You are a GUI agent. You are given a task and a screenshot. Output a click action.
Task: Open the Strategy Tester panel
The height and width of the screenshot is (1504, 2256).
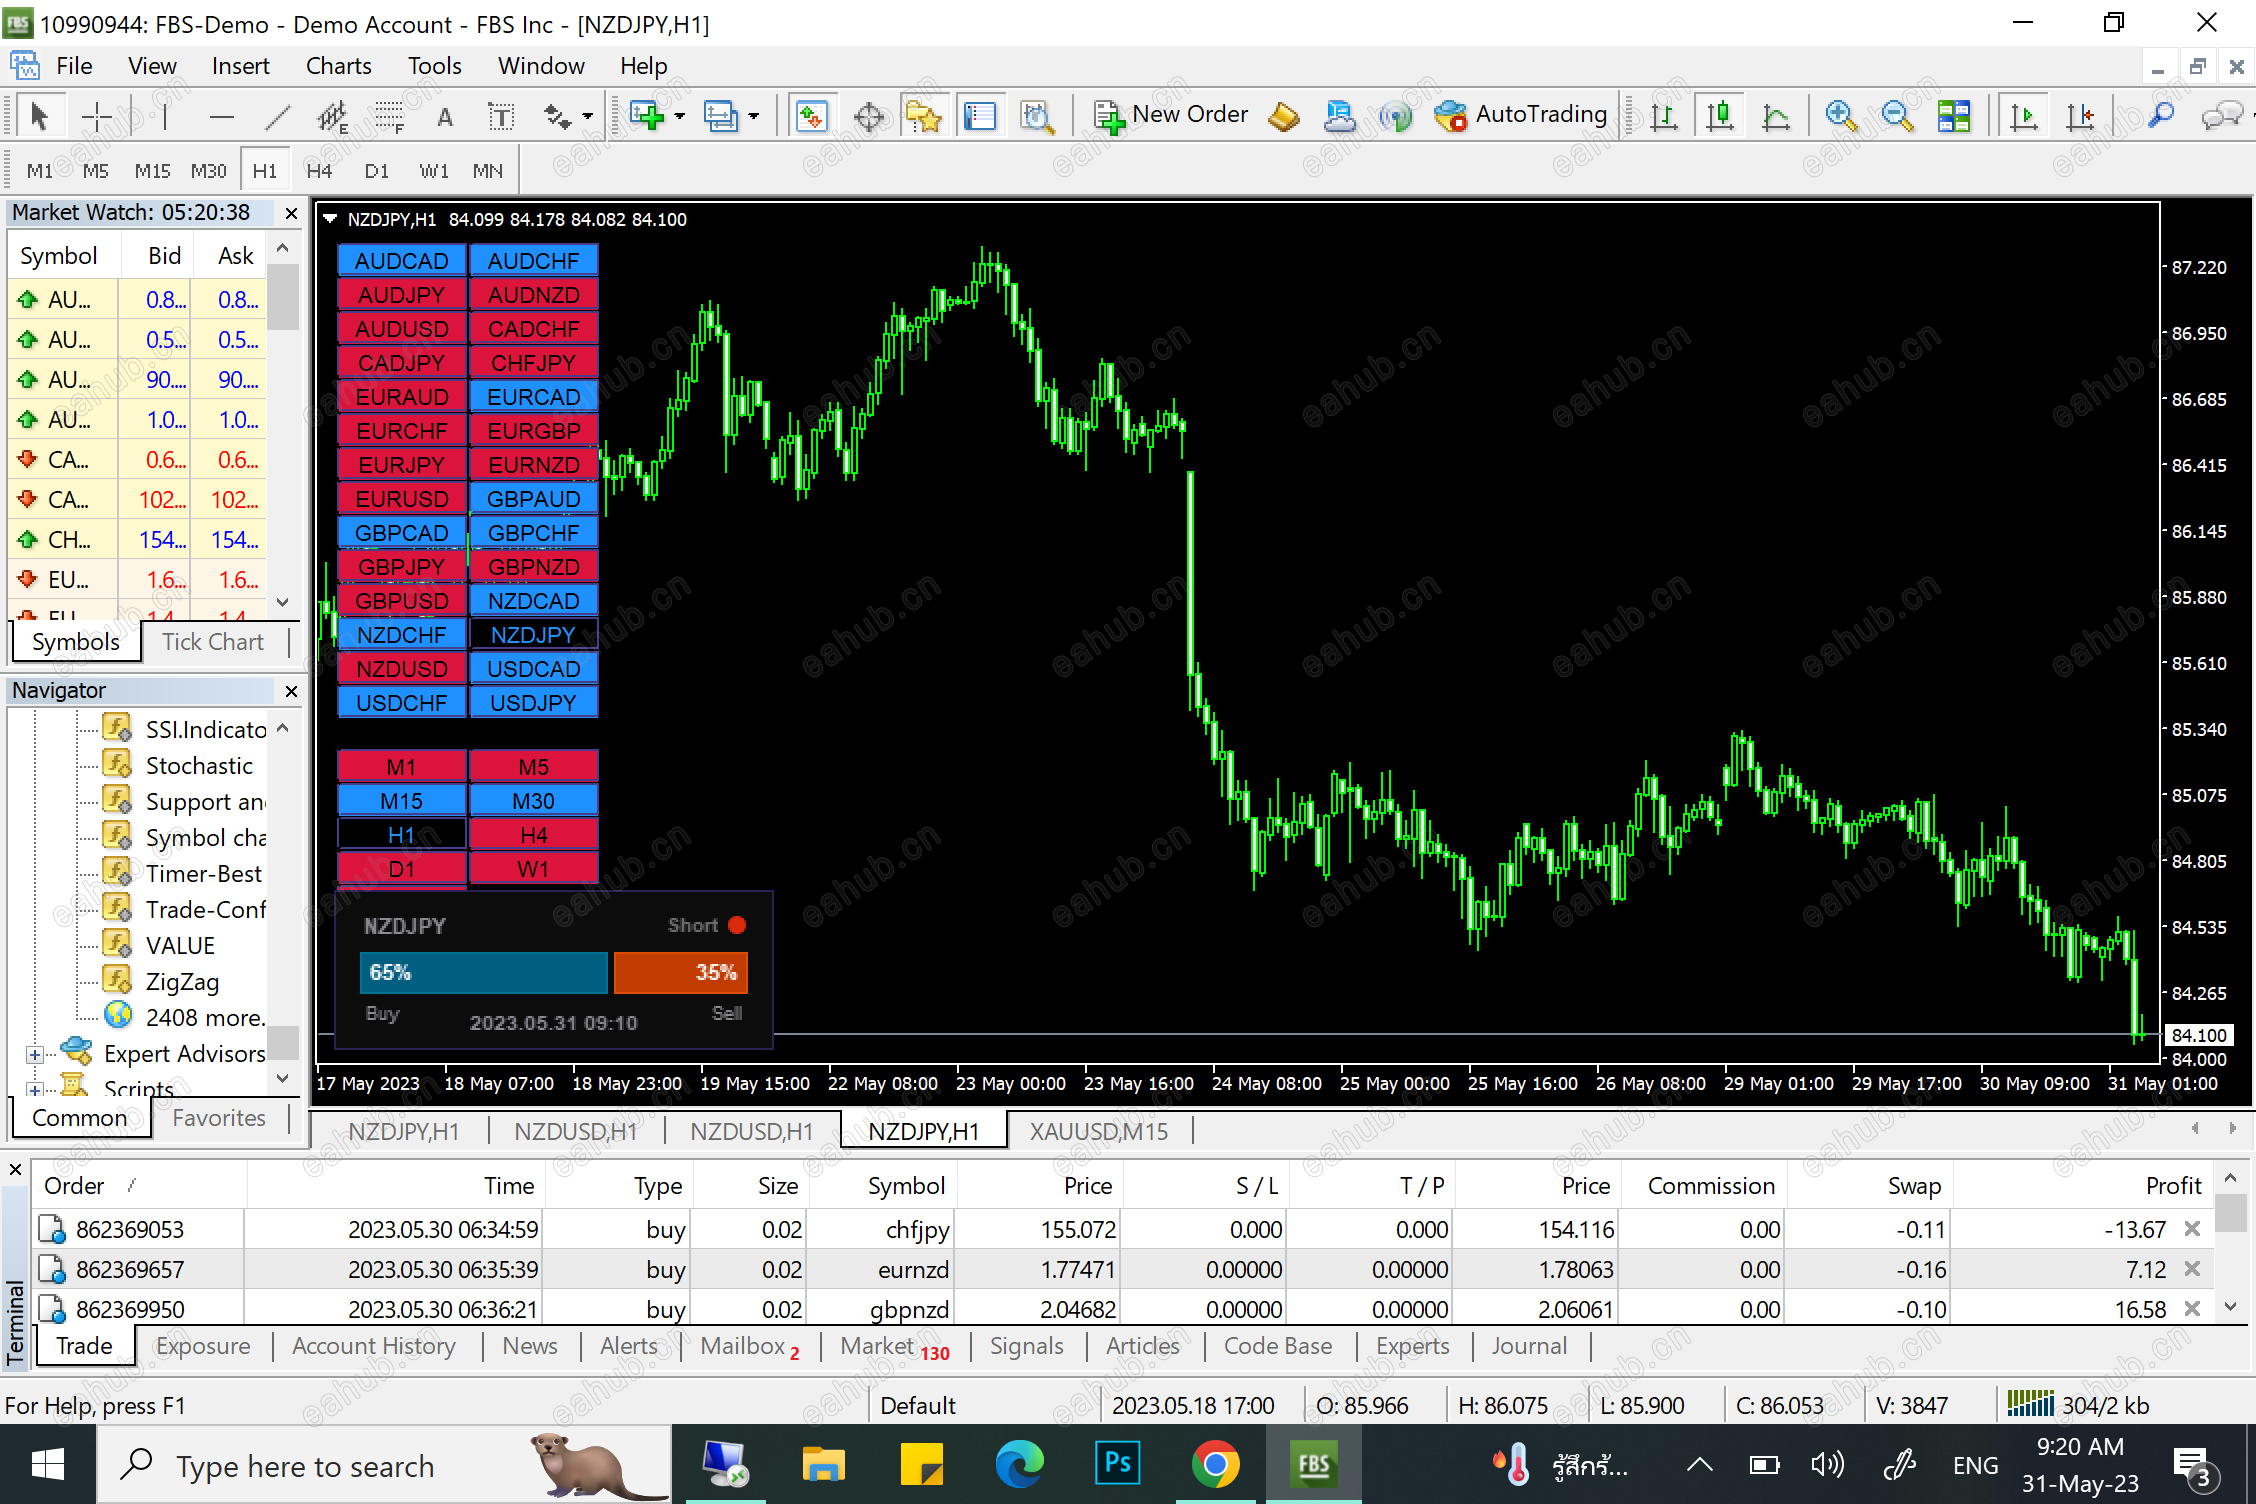pos(1039,115)
